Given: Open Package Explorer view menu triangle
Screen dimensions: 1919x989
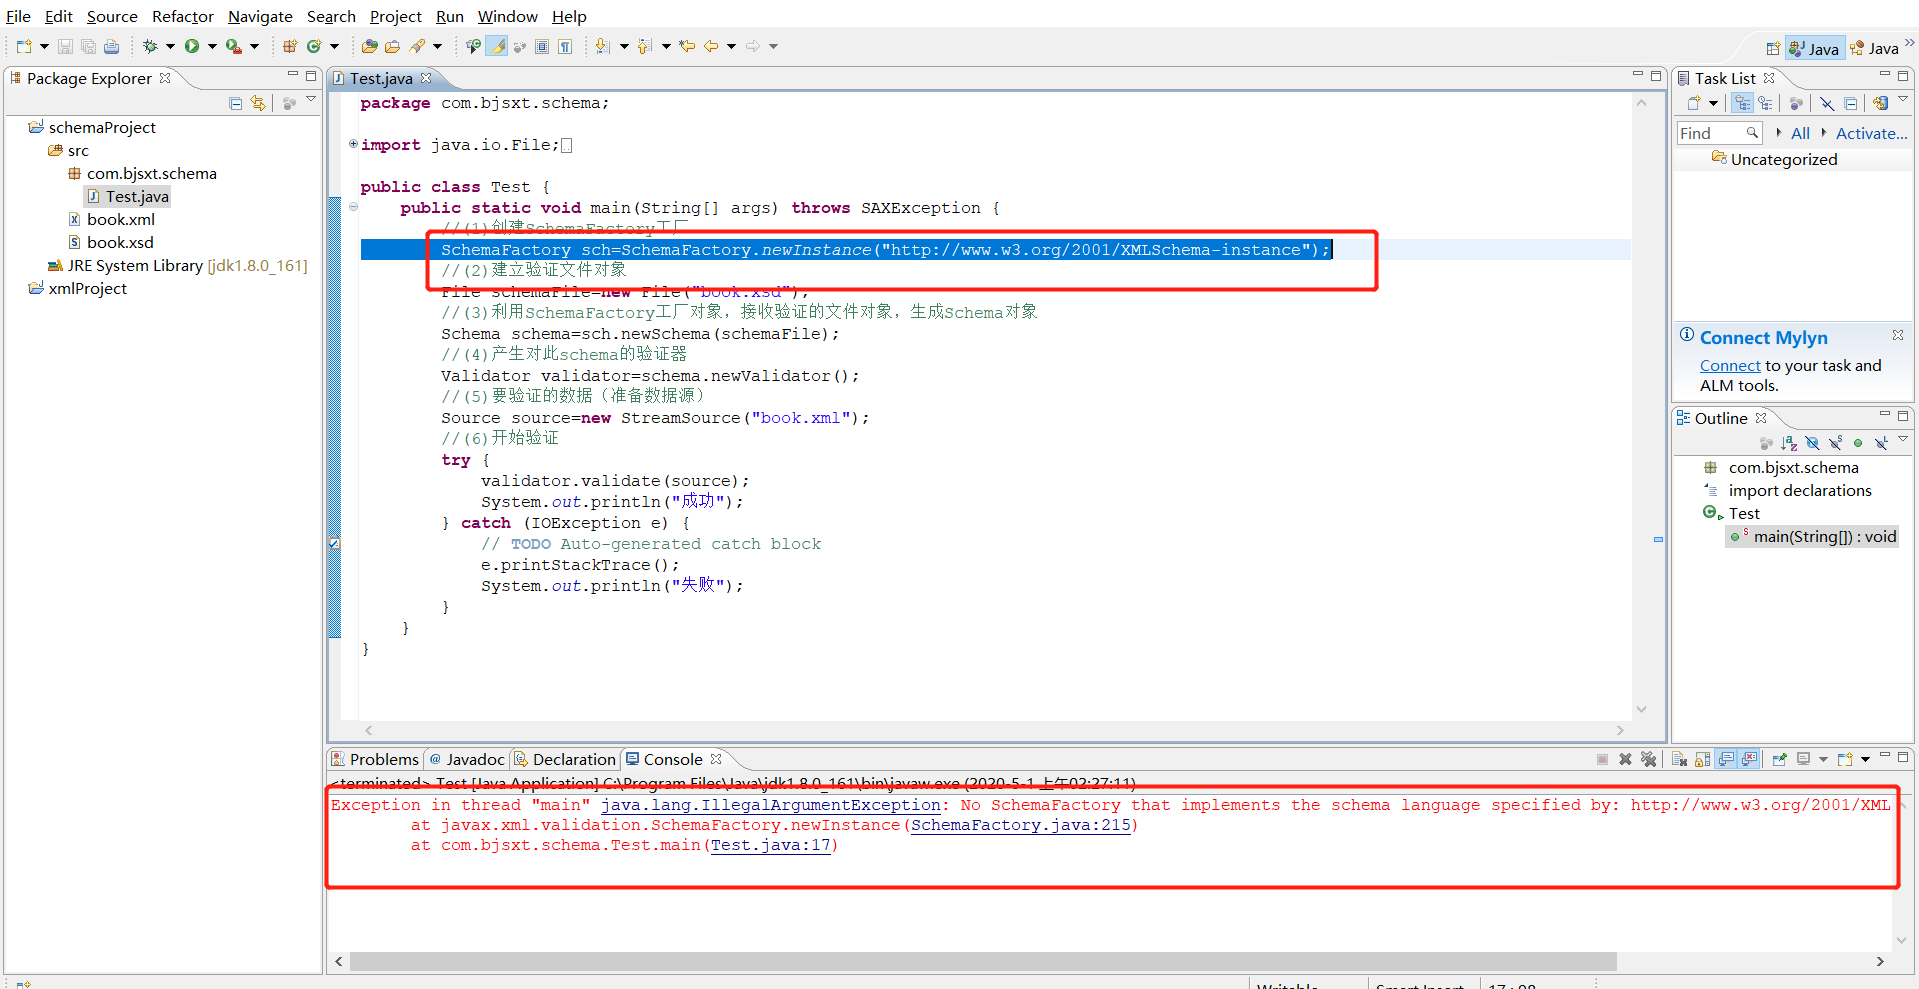Looking at the screenshot, I should [x=311, y=99].
